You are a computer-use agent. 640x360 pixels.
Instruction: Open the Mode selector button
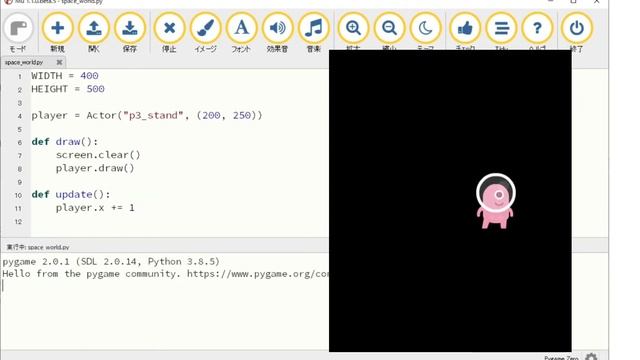18,28
